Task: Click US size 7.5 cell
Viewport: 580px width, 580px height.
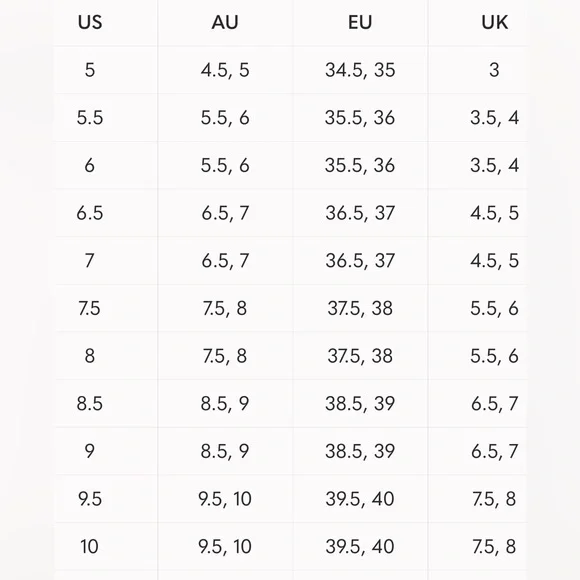Action: point(90,308)
